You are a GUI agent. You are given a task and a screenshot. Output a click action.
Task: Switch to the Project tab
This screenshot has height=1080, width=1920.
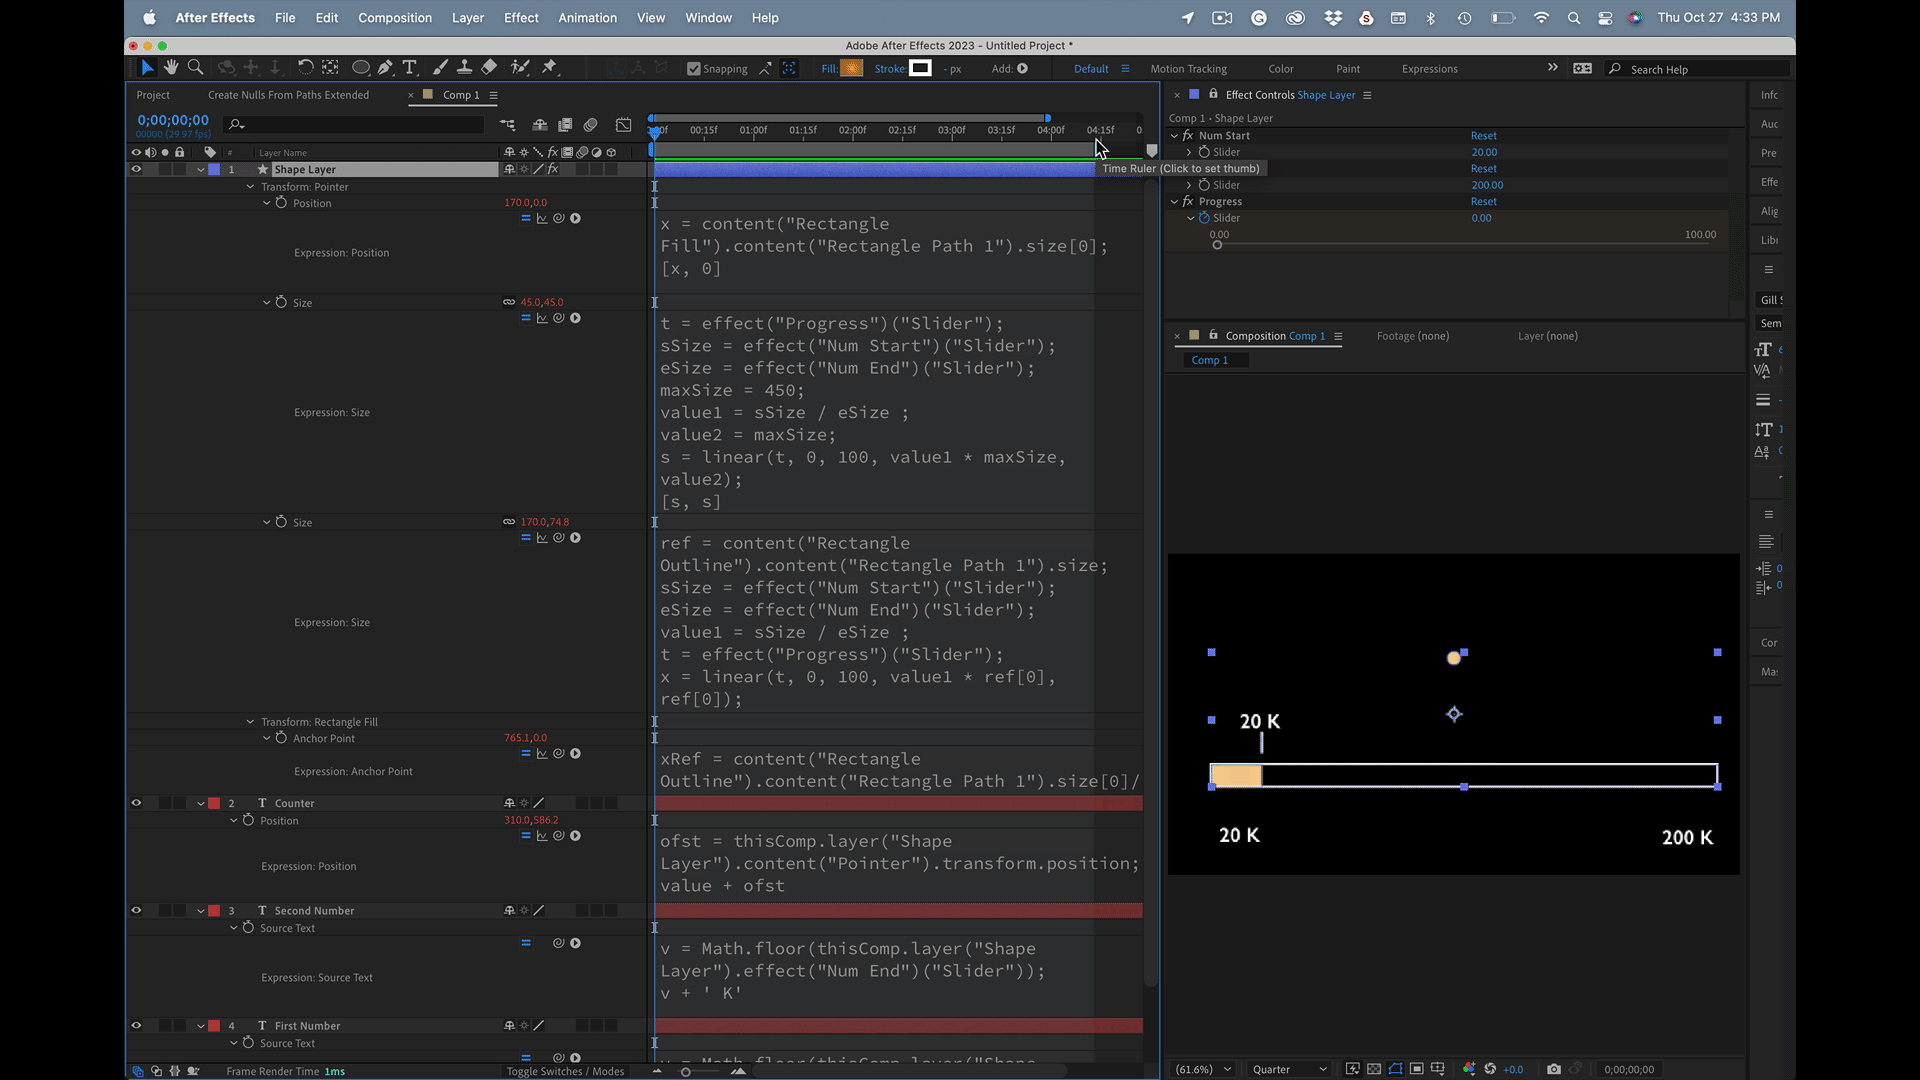[153, 95]
